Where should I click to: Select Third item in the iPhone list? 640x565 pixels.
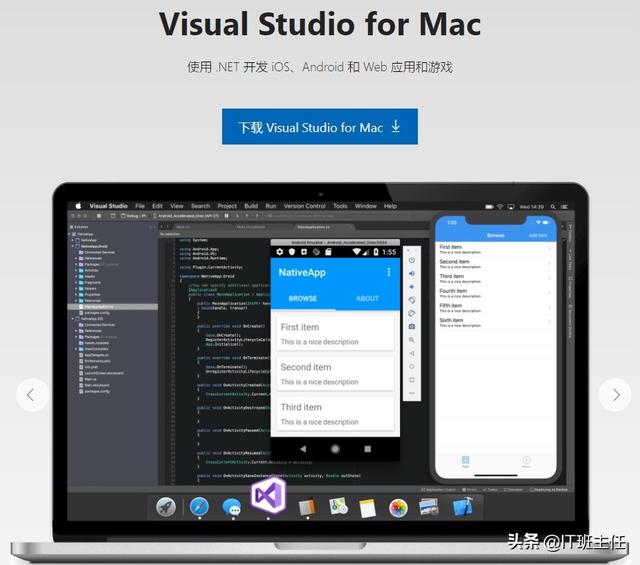pos(496,278)
